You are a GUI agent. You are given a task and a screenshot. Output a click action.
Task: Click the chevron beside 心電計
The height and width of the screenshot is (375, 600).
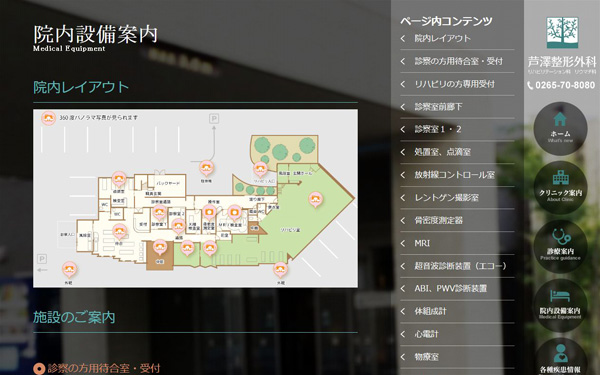[403, 334]
